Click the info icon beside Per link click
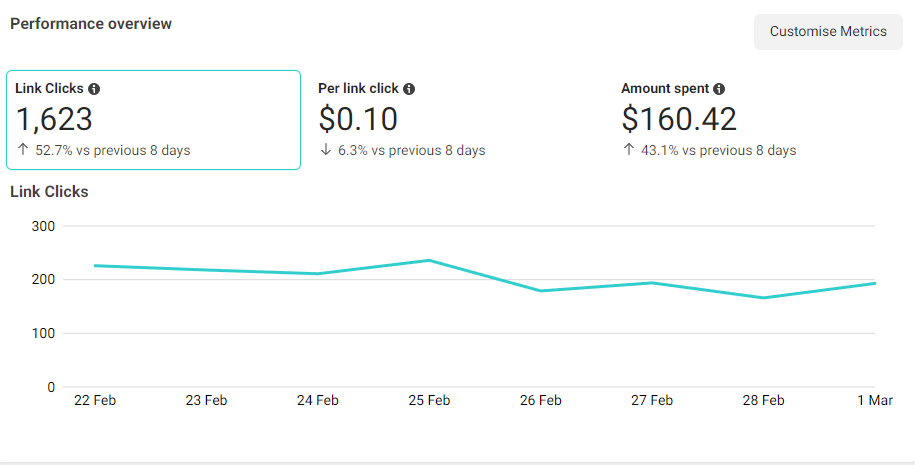The width and height of the screenshot is (915, 465). coord(409,89)
